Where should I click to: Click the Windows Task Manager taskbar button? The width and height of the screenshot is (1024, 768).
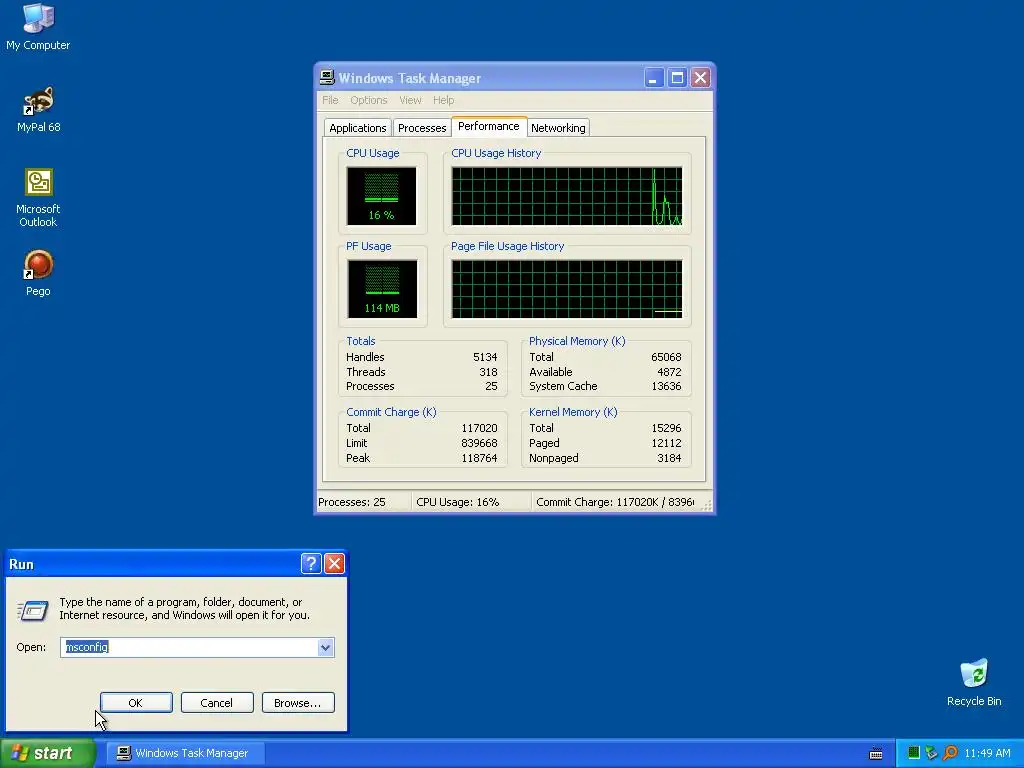coord(186,753)
